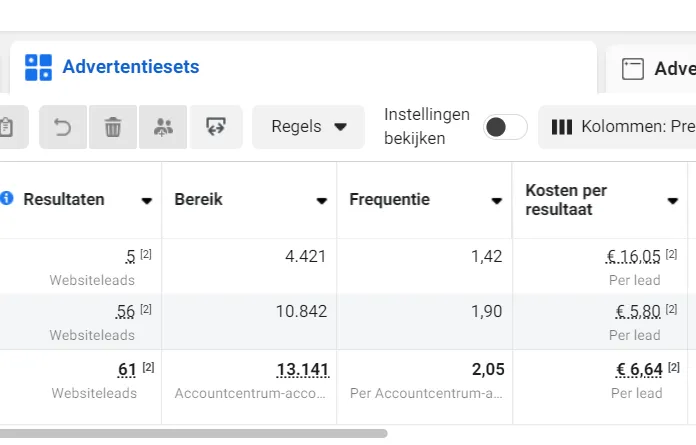Click the columns bars icon
This screenshot has width=696, height=445.
coord(562,127)
